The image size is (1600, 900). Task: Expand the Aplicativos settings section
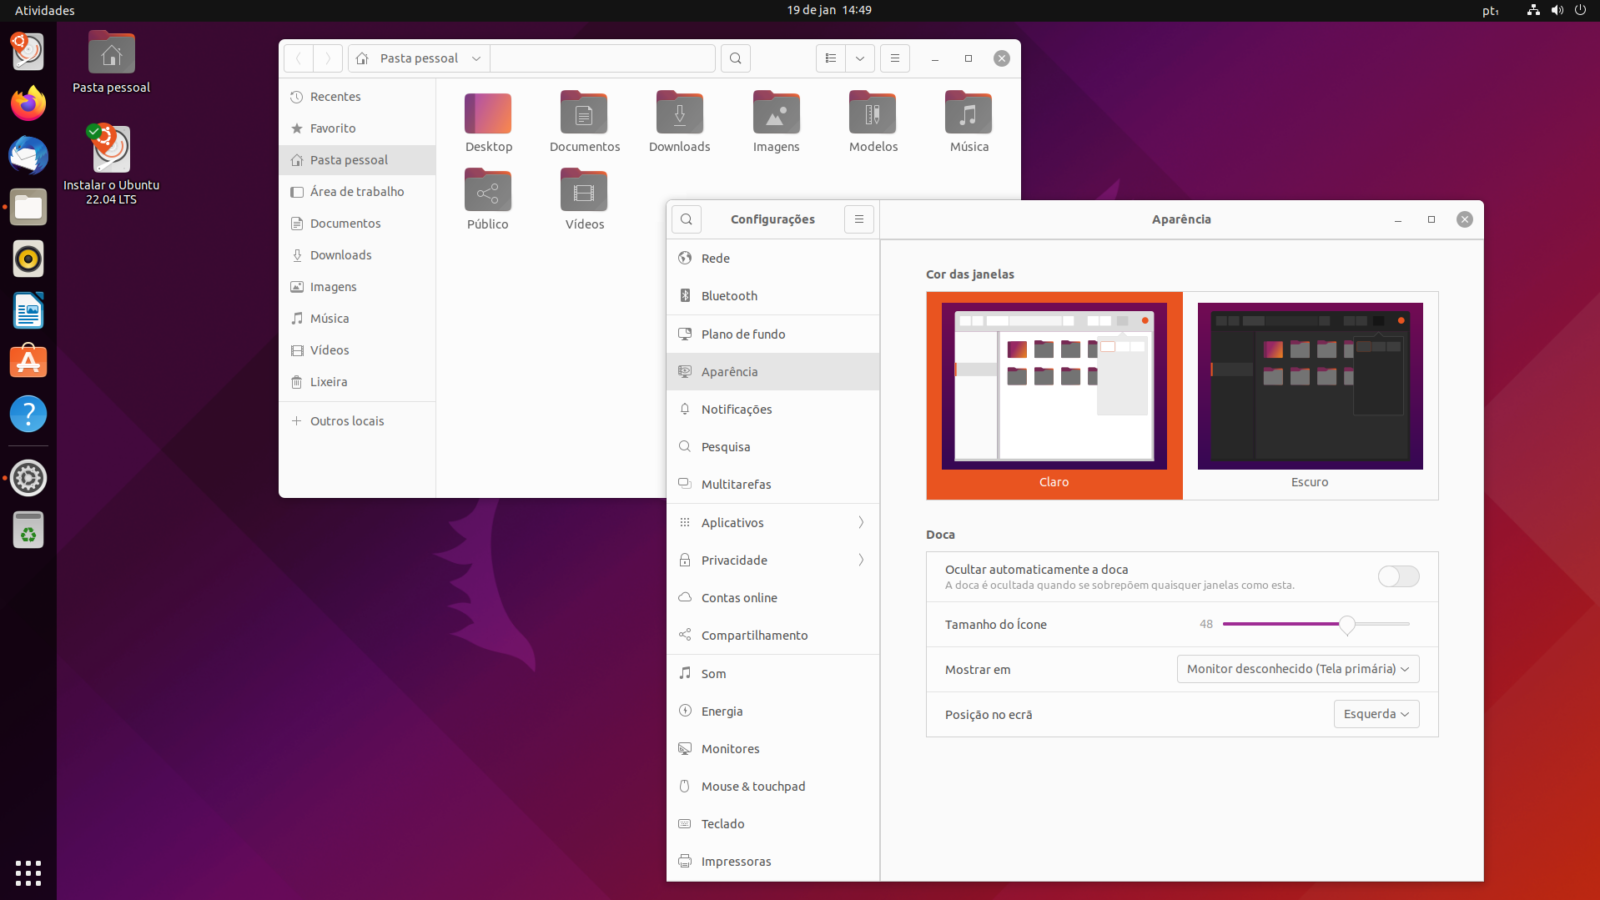coord(772,521)
